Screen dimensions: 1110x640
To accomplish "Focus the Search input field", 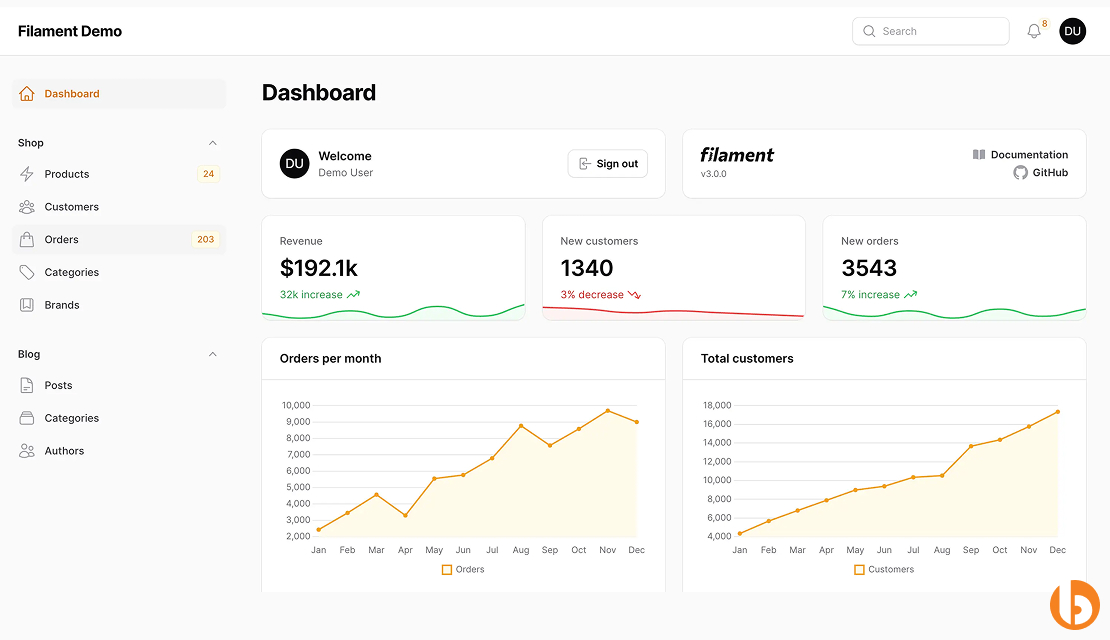I will point(931,31).
